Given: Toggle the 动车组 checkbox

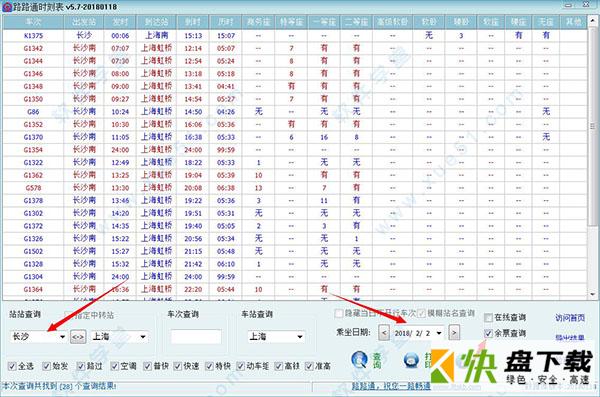Looking at the screenshot, I should point(240,366).
